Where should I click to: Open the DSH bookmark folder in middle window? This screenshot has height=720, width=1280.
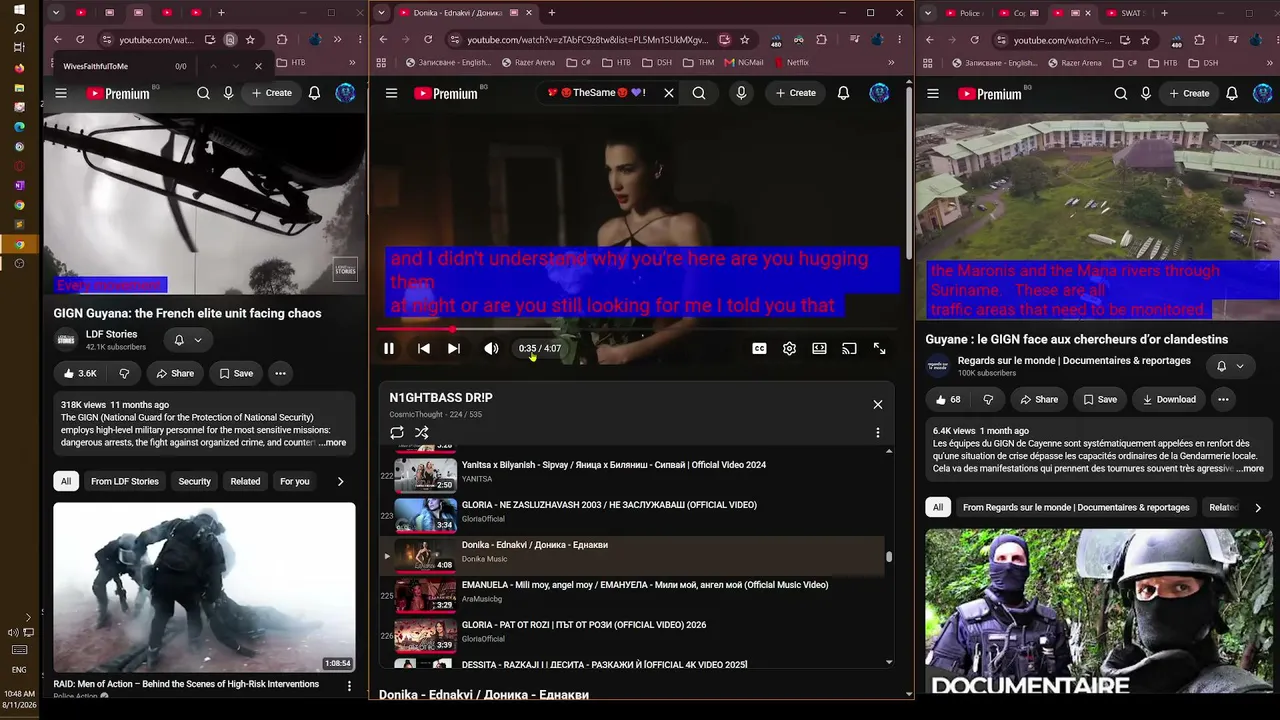pos(657,62)
